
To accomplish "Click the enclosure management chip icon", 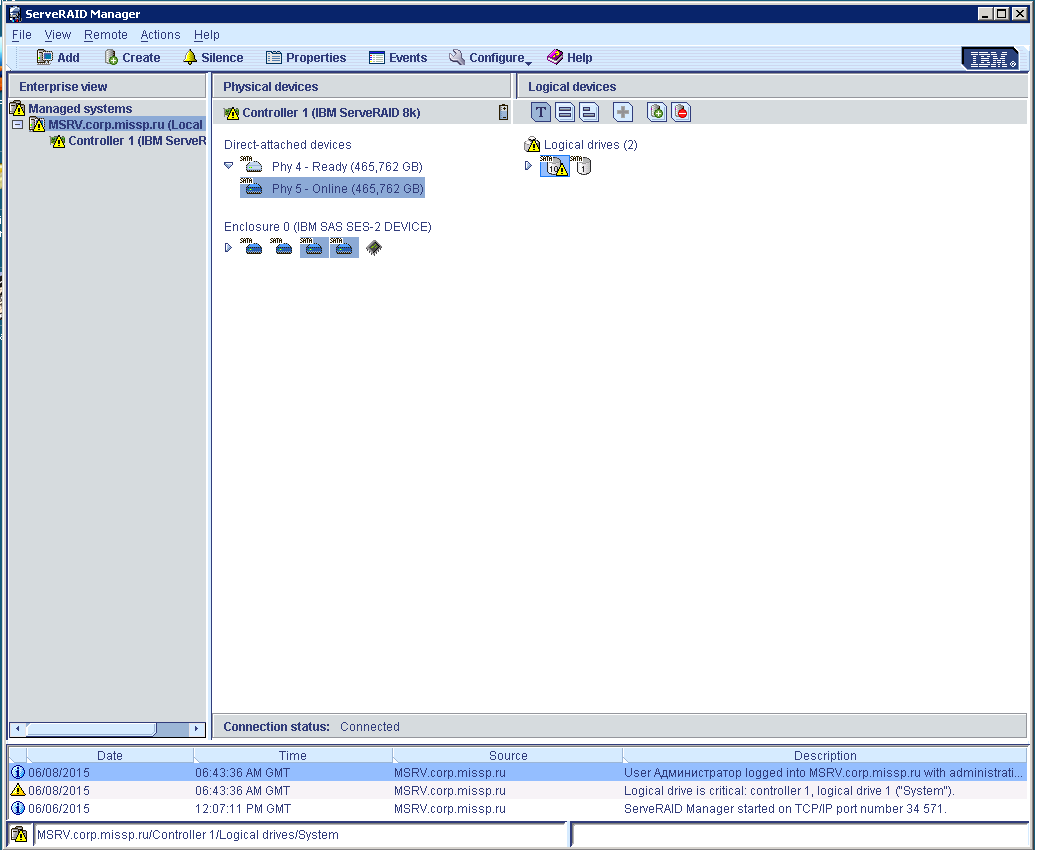I will click(x=373, y=247).
